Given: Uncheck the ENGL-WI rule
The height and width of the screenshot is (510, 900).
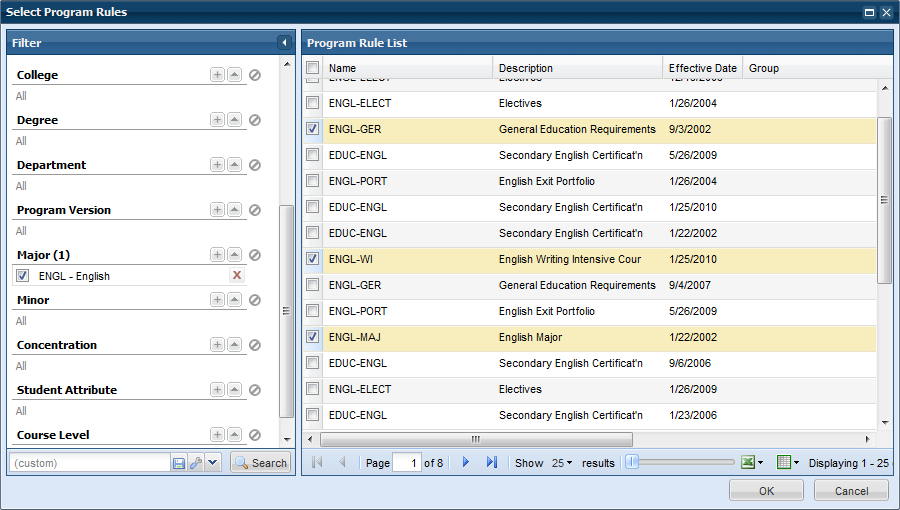Looking at the screenshot, I should 312,259.
